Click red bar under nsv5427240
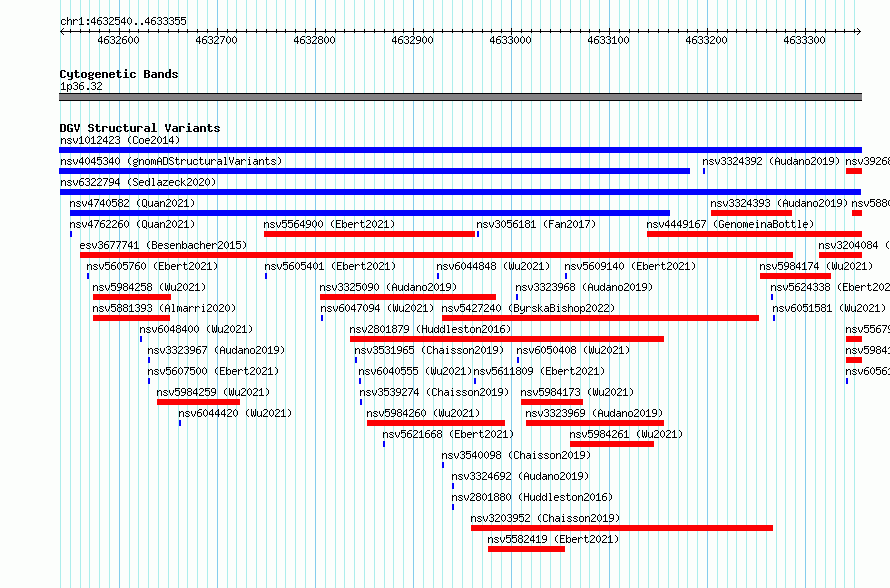Image resolution: width=890 pixels, height=588 pixels. click(x=601, y=318)
